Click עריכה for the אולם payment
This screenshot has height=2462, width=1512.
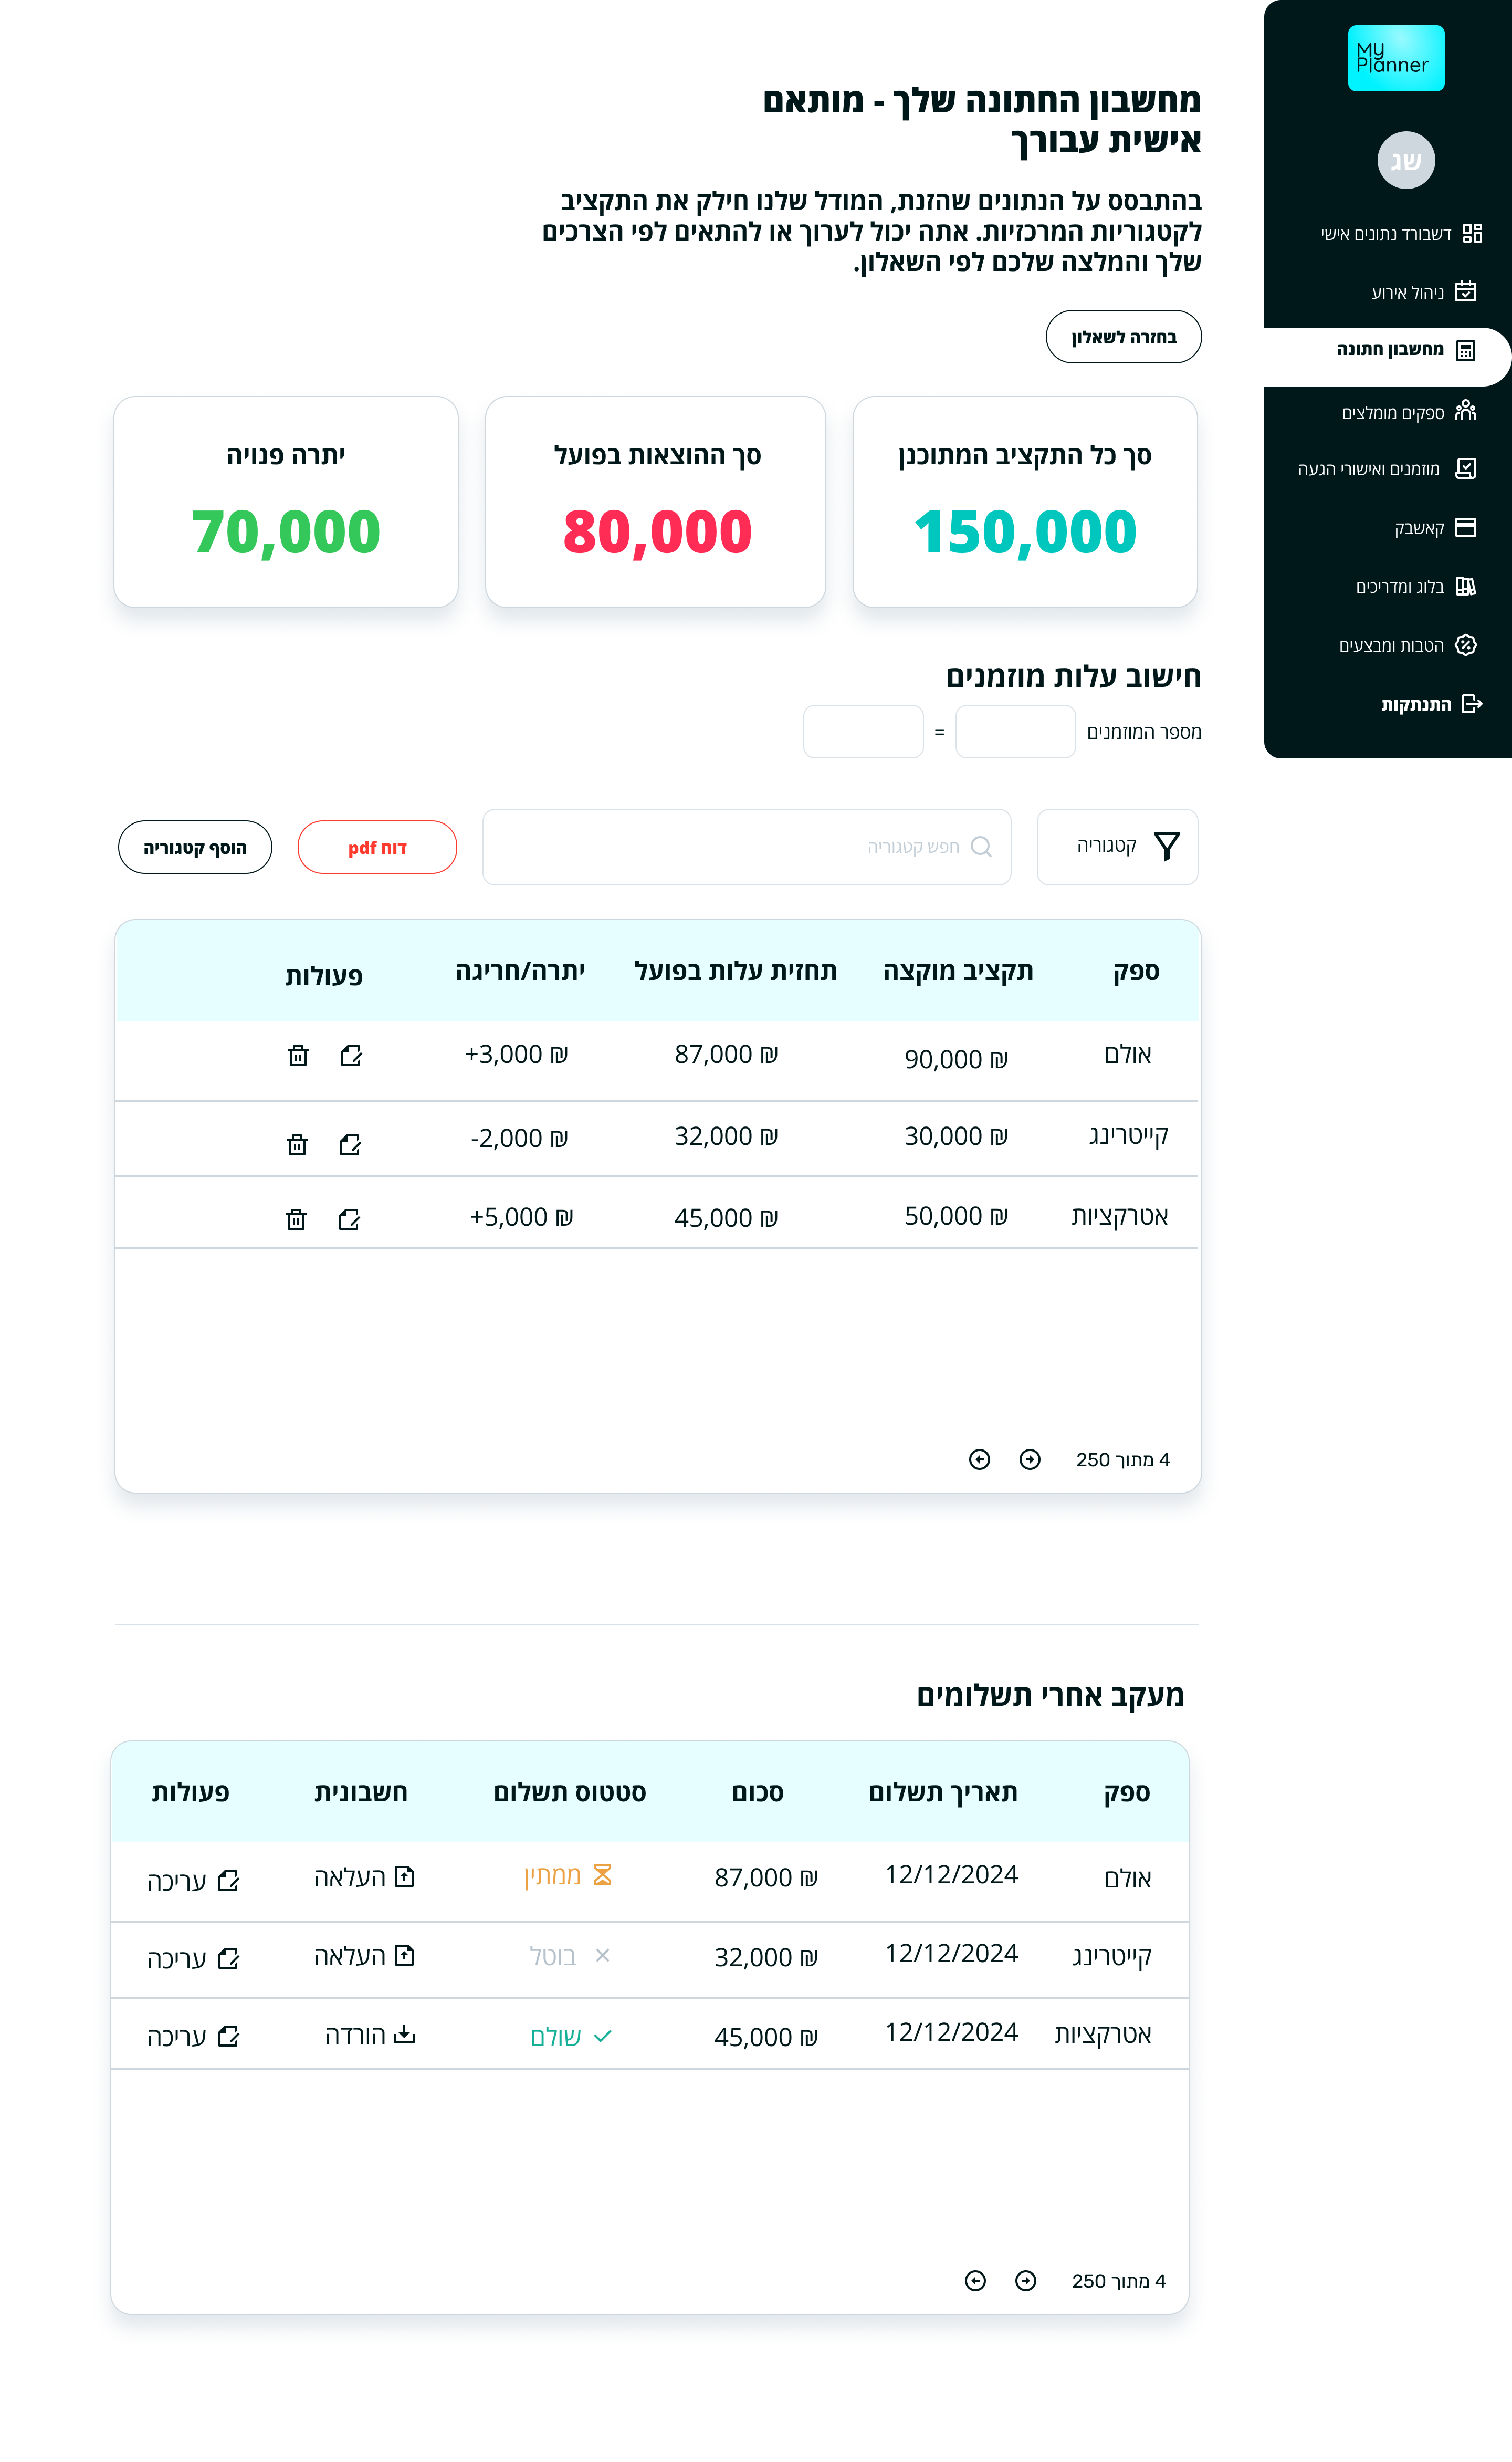[193, 1881]
